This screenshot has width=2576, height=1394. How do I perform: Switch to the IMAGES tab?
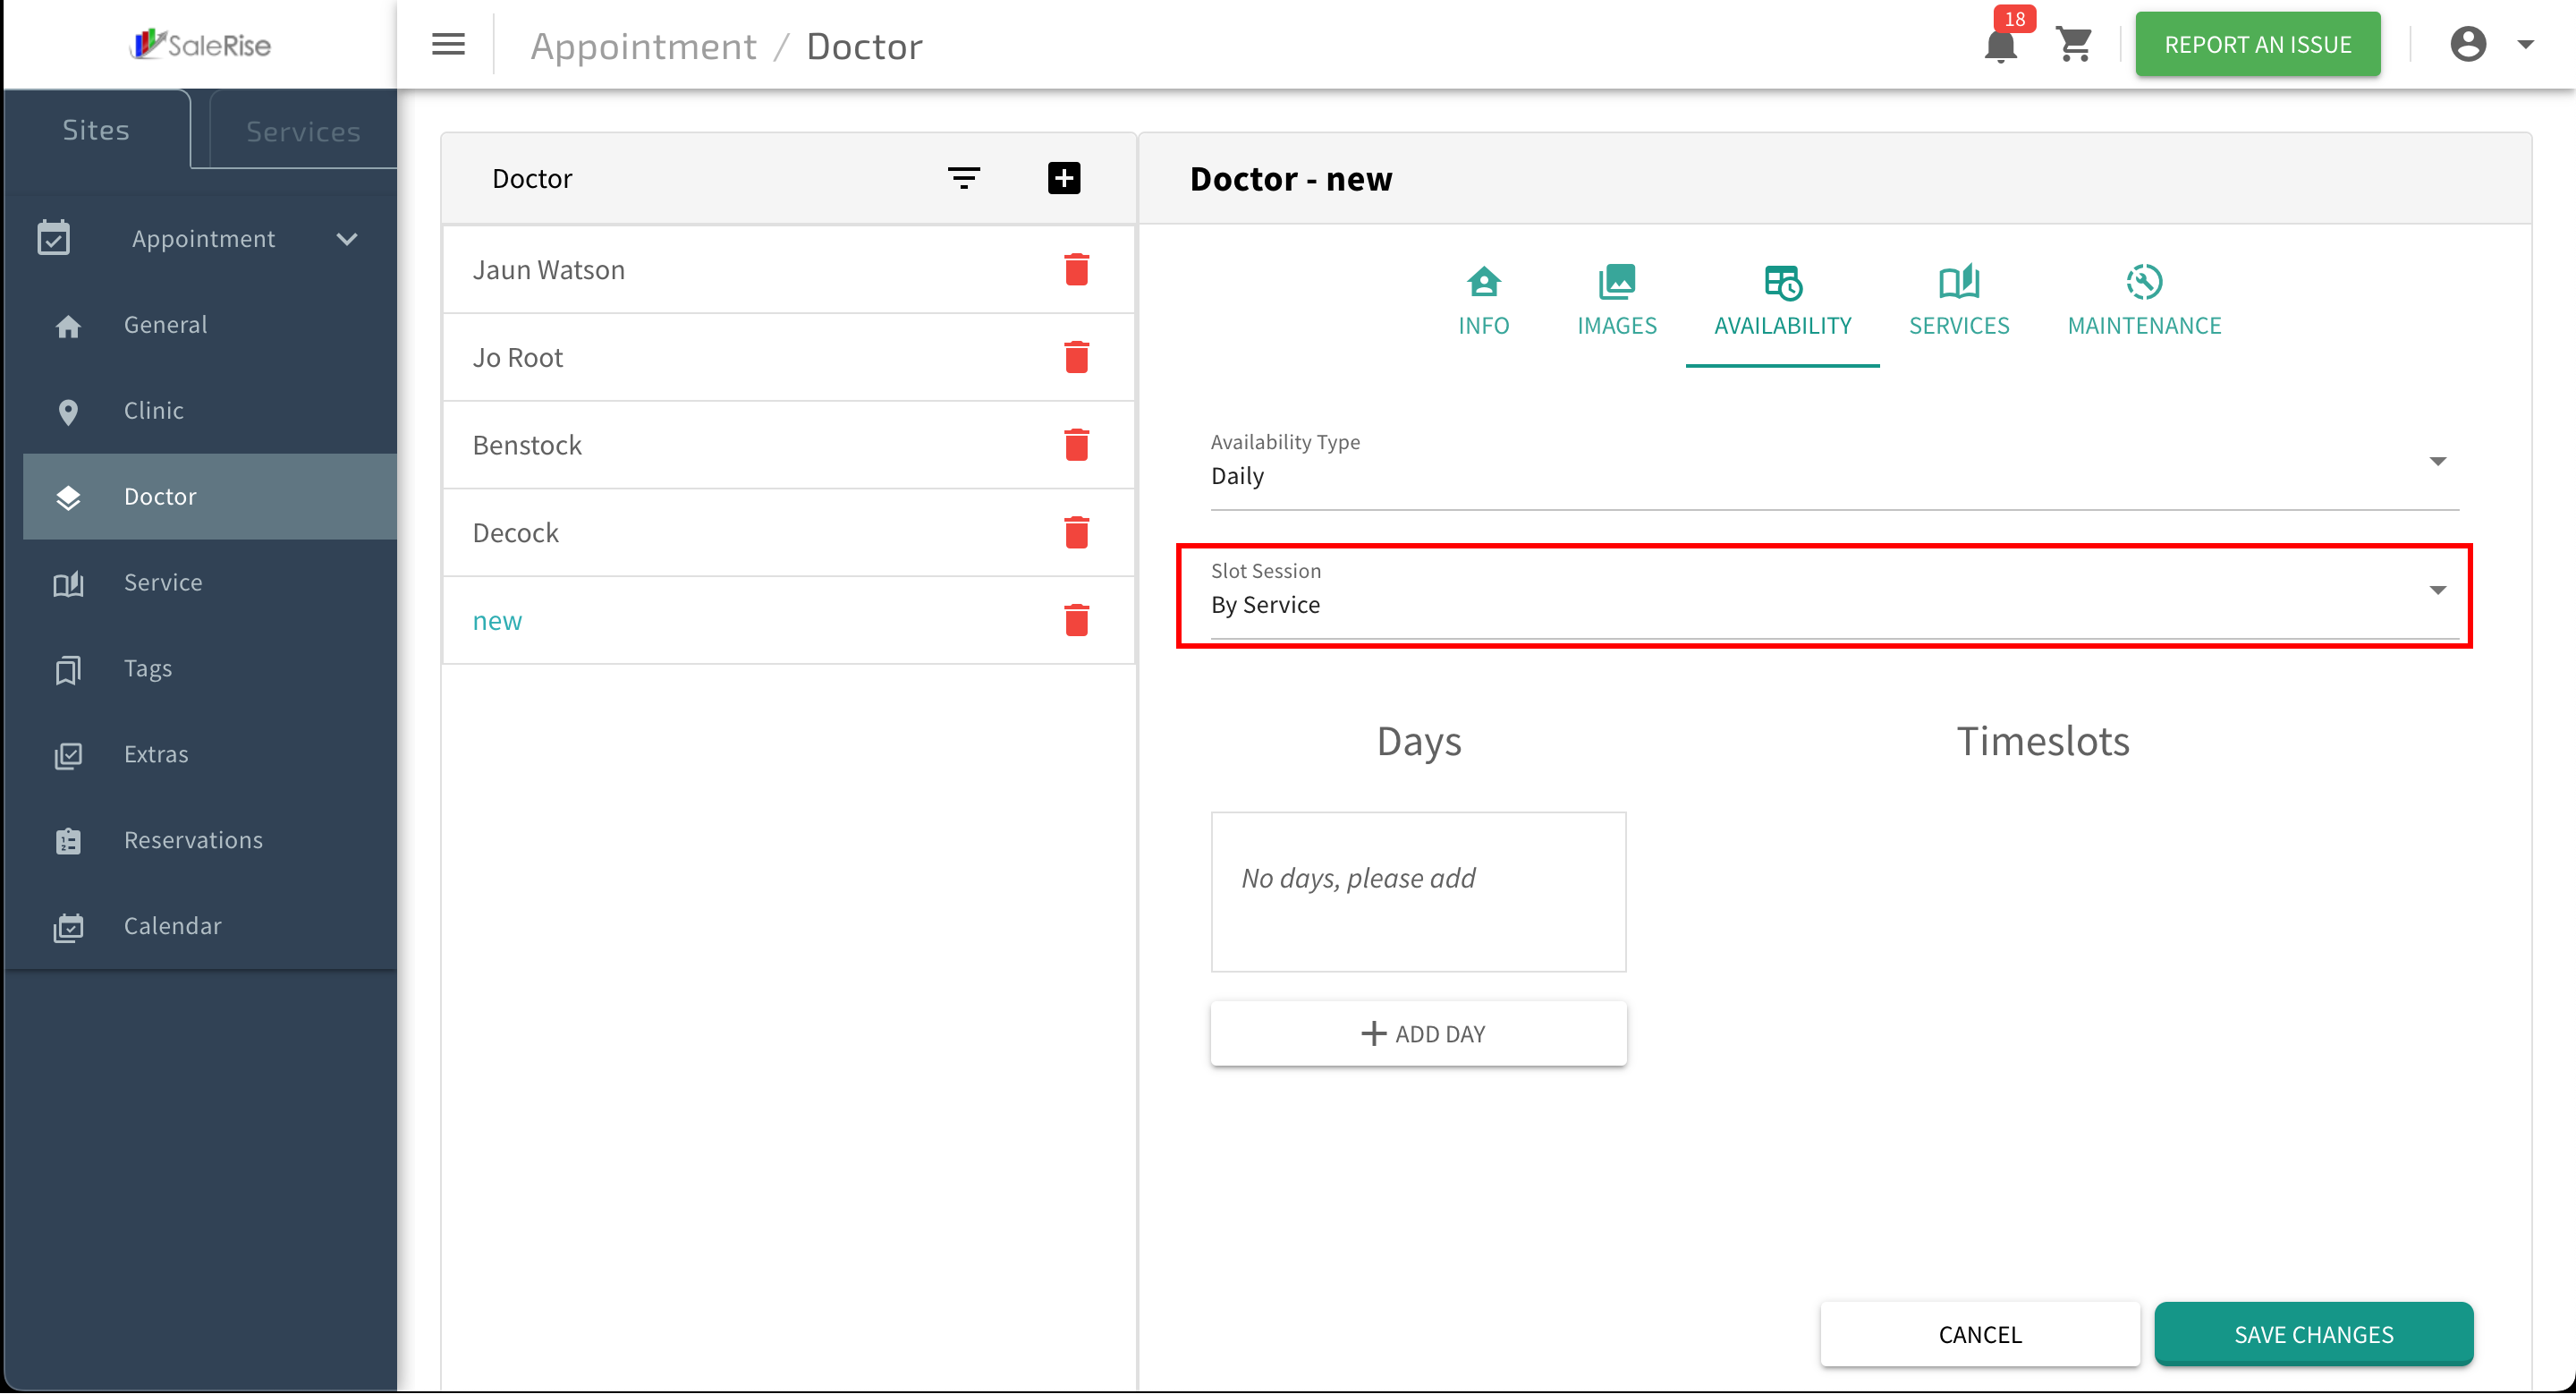pyautogui.click(x=1616, y=301)
